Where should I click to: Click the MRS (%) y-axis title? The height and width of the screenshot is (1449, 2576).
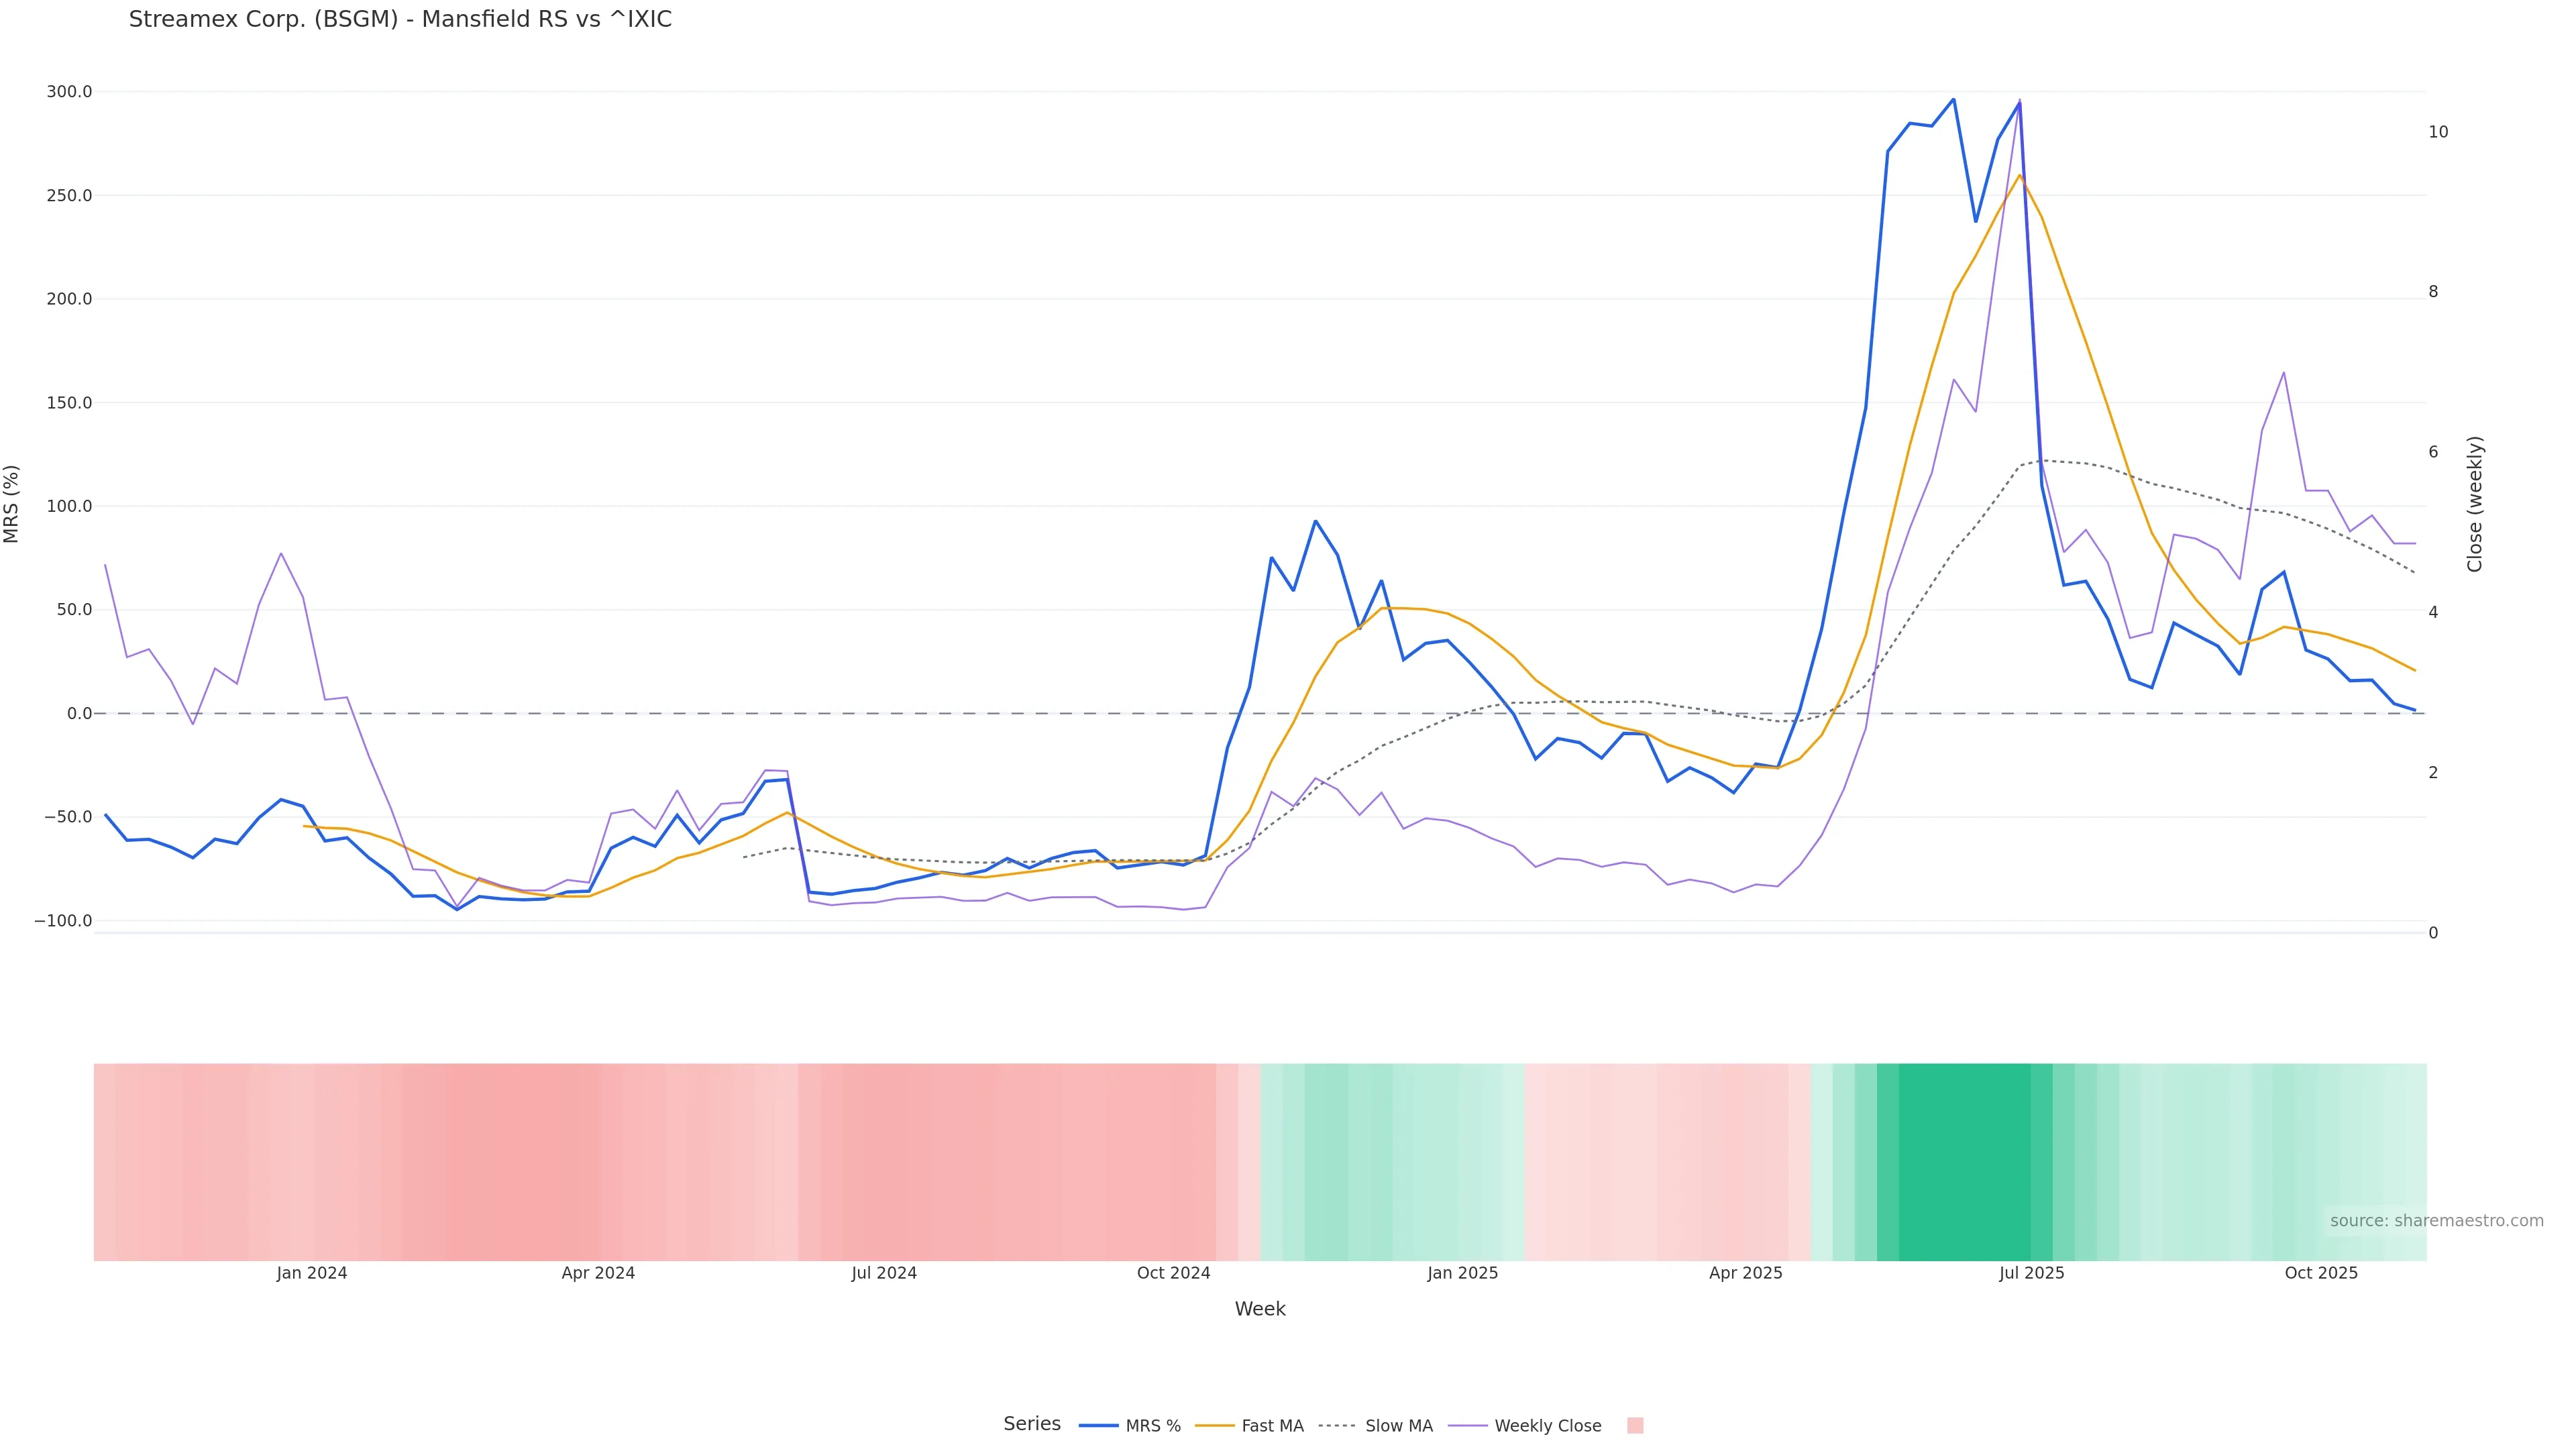pos(12,504)
